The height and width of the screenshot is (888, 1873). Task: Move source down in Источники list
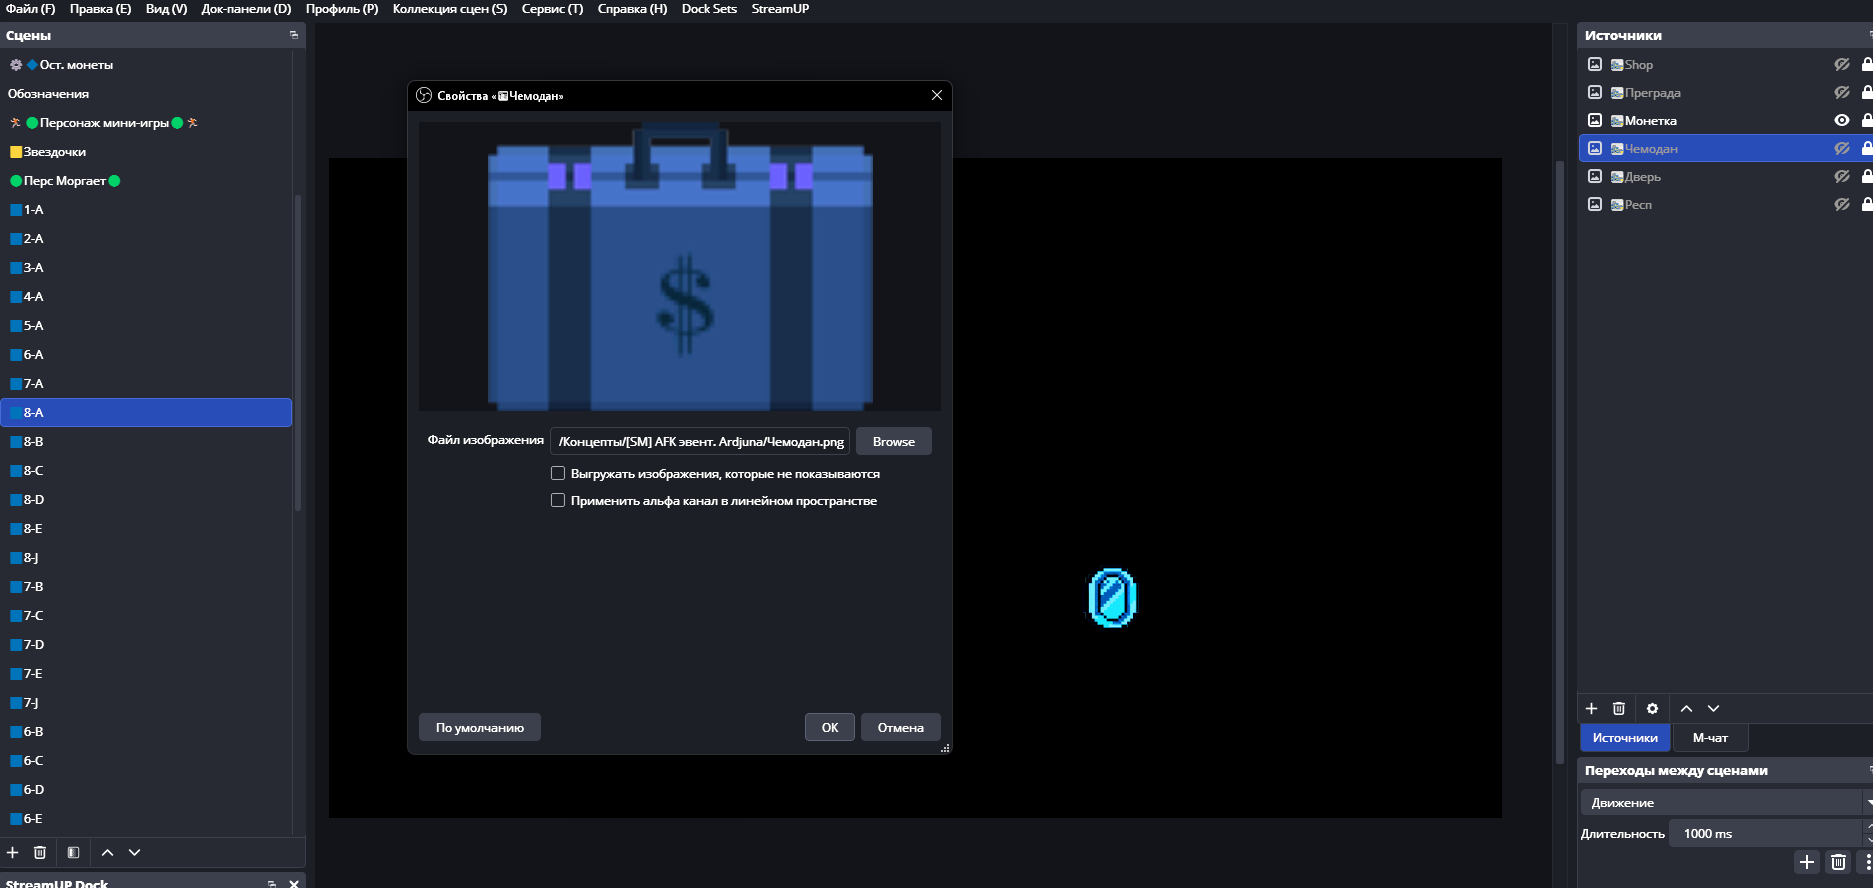click(1714, 708)
